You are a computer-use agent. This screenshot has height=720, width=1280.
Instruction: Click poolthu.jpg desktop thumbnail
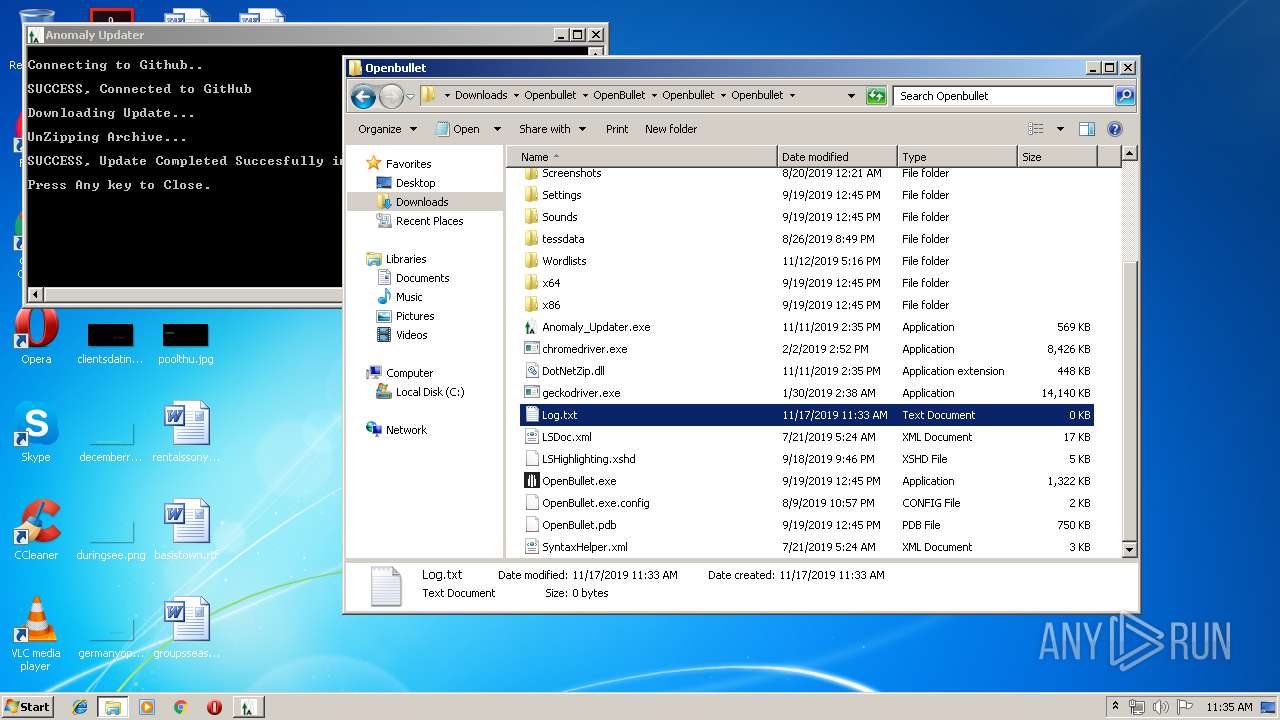click(185, 342)
